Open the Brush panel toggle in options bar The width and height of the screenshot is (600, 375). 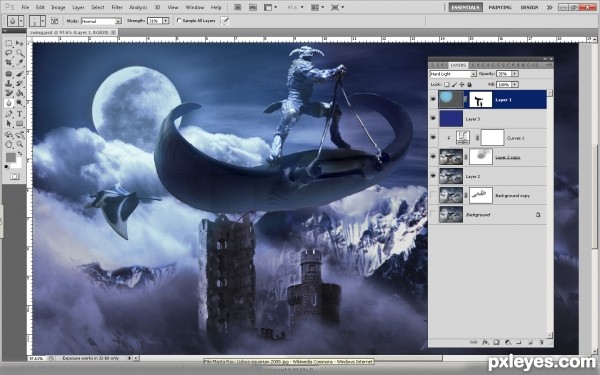[x=54, y=21]
